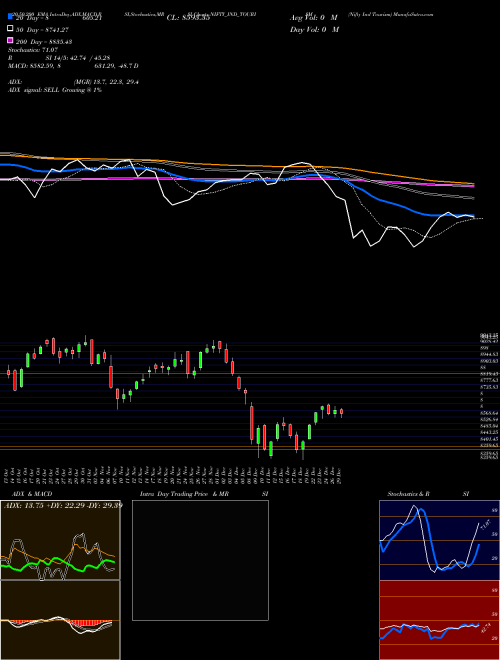Click the blue 20 Day EMA legend marker
500x660 pixels.
10,18
